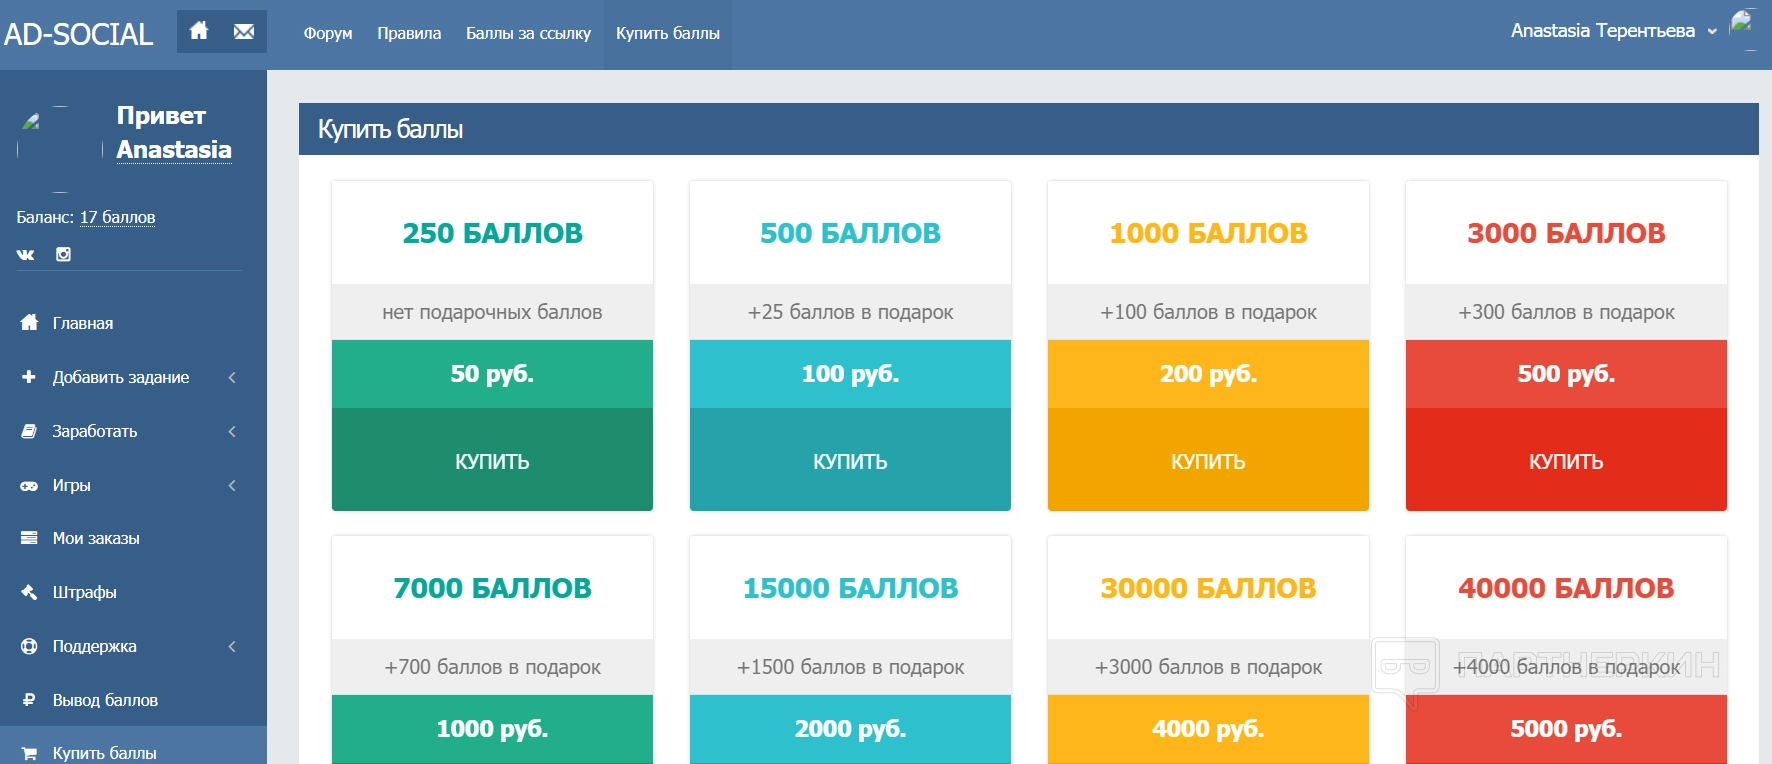The height and width of the screenshot is (764, 1772).
Task: Go to the Правила page
Action: (409, 33)
